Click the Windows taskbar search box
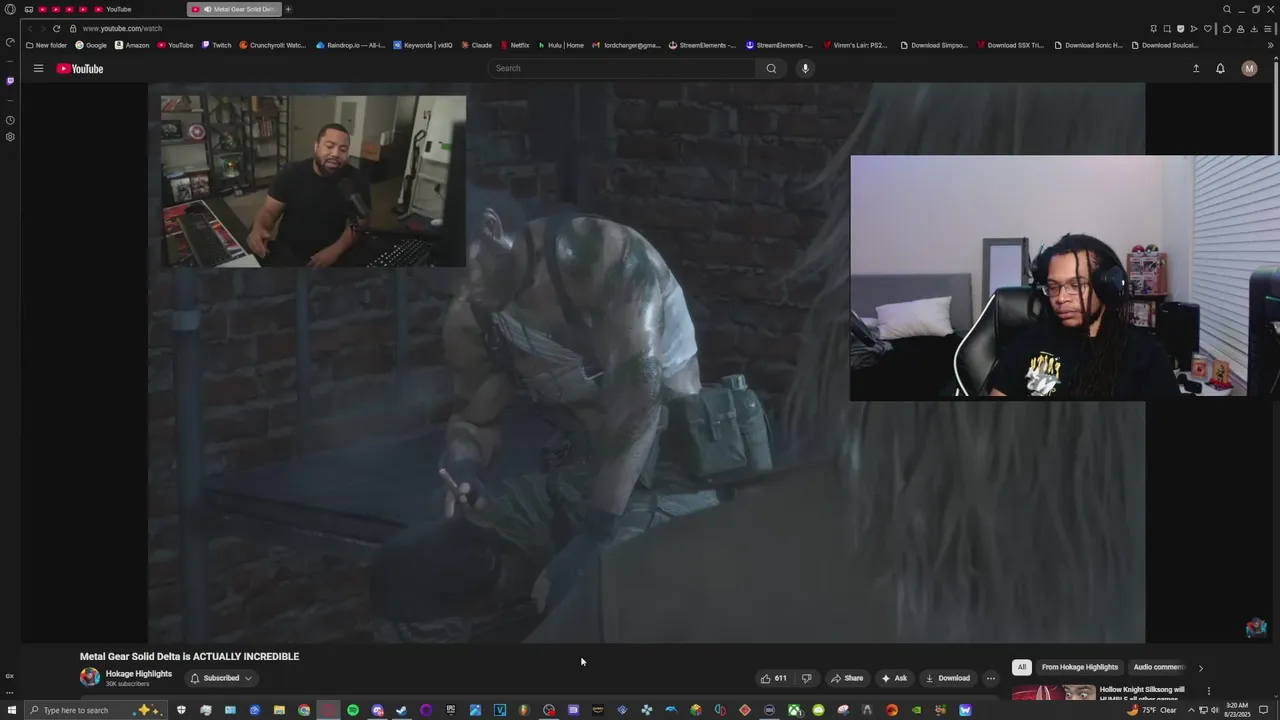The width and height of the screenshot is (1280, 720). (92, 710)
